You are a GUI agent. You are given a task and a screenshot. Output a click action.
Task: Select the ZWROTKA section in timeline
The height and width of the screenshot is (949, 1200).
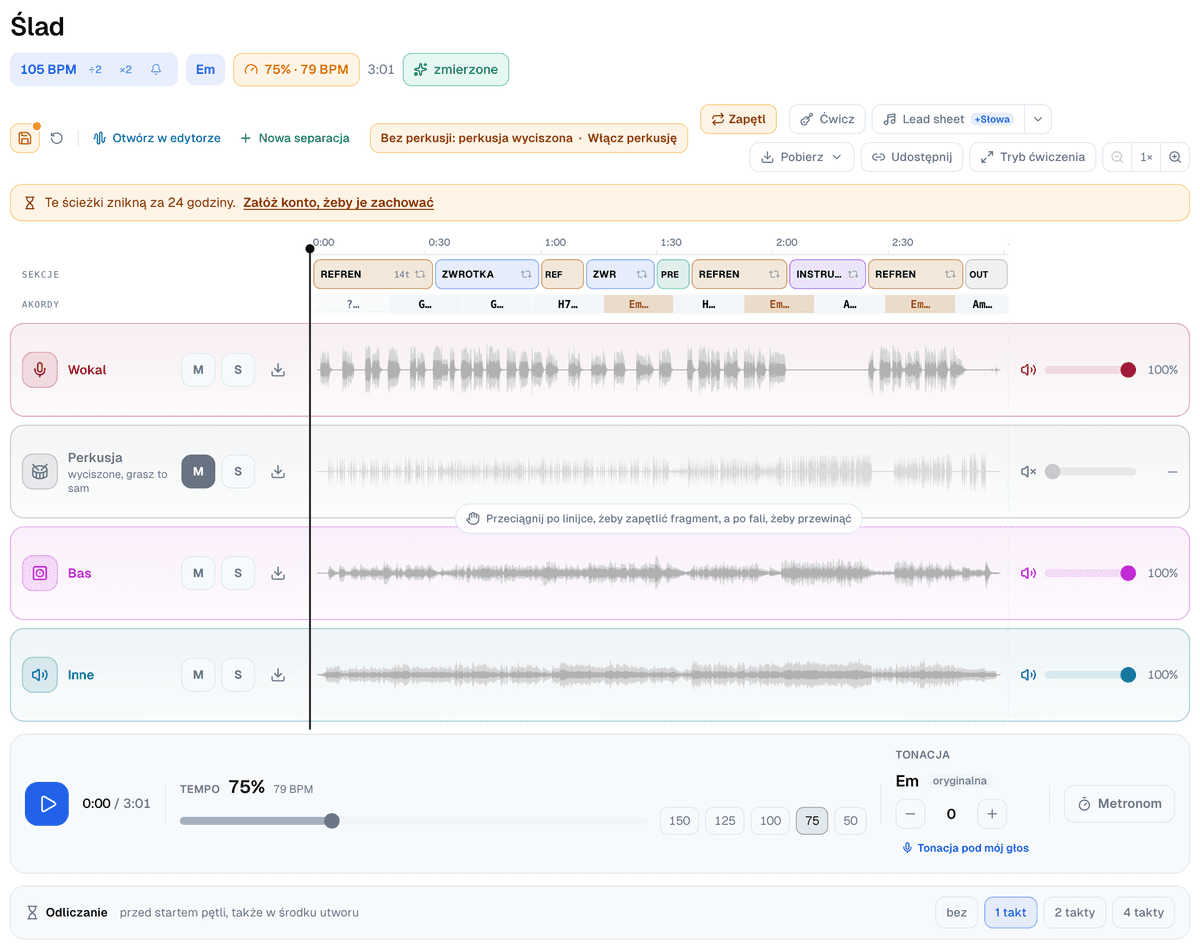point(487,274)
